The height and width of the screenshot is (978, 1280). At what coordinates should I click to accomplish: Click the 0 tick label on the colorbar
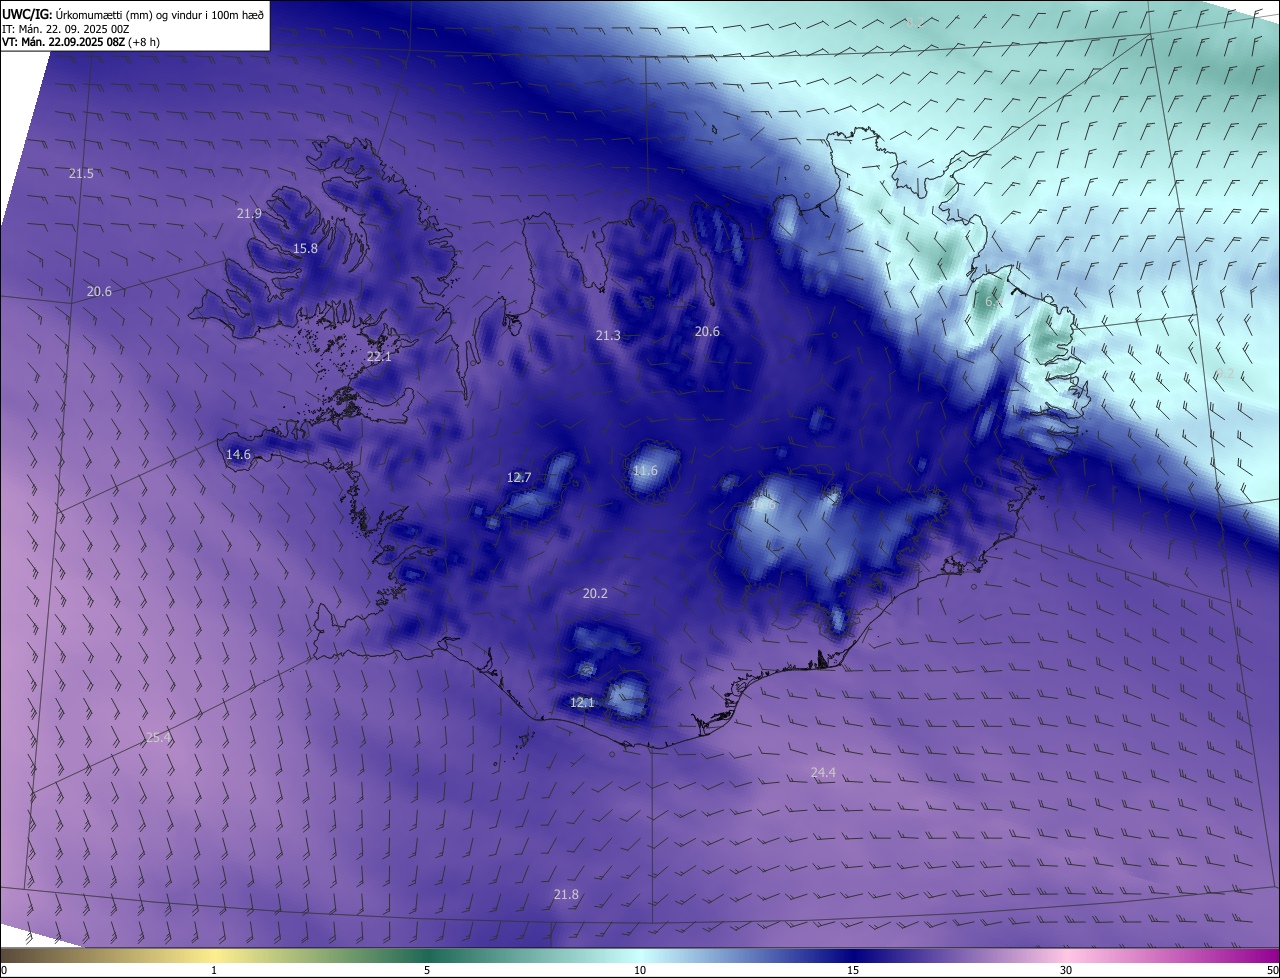tap(4, 970)
